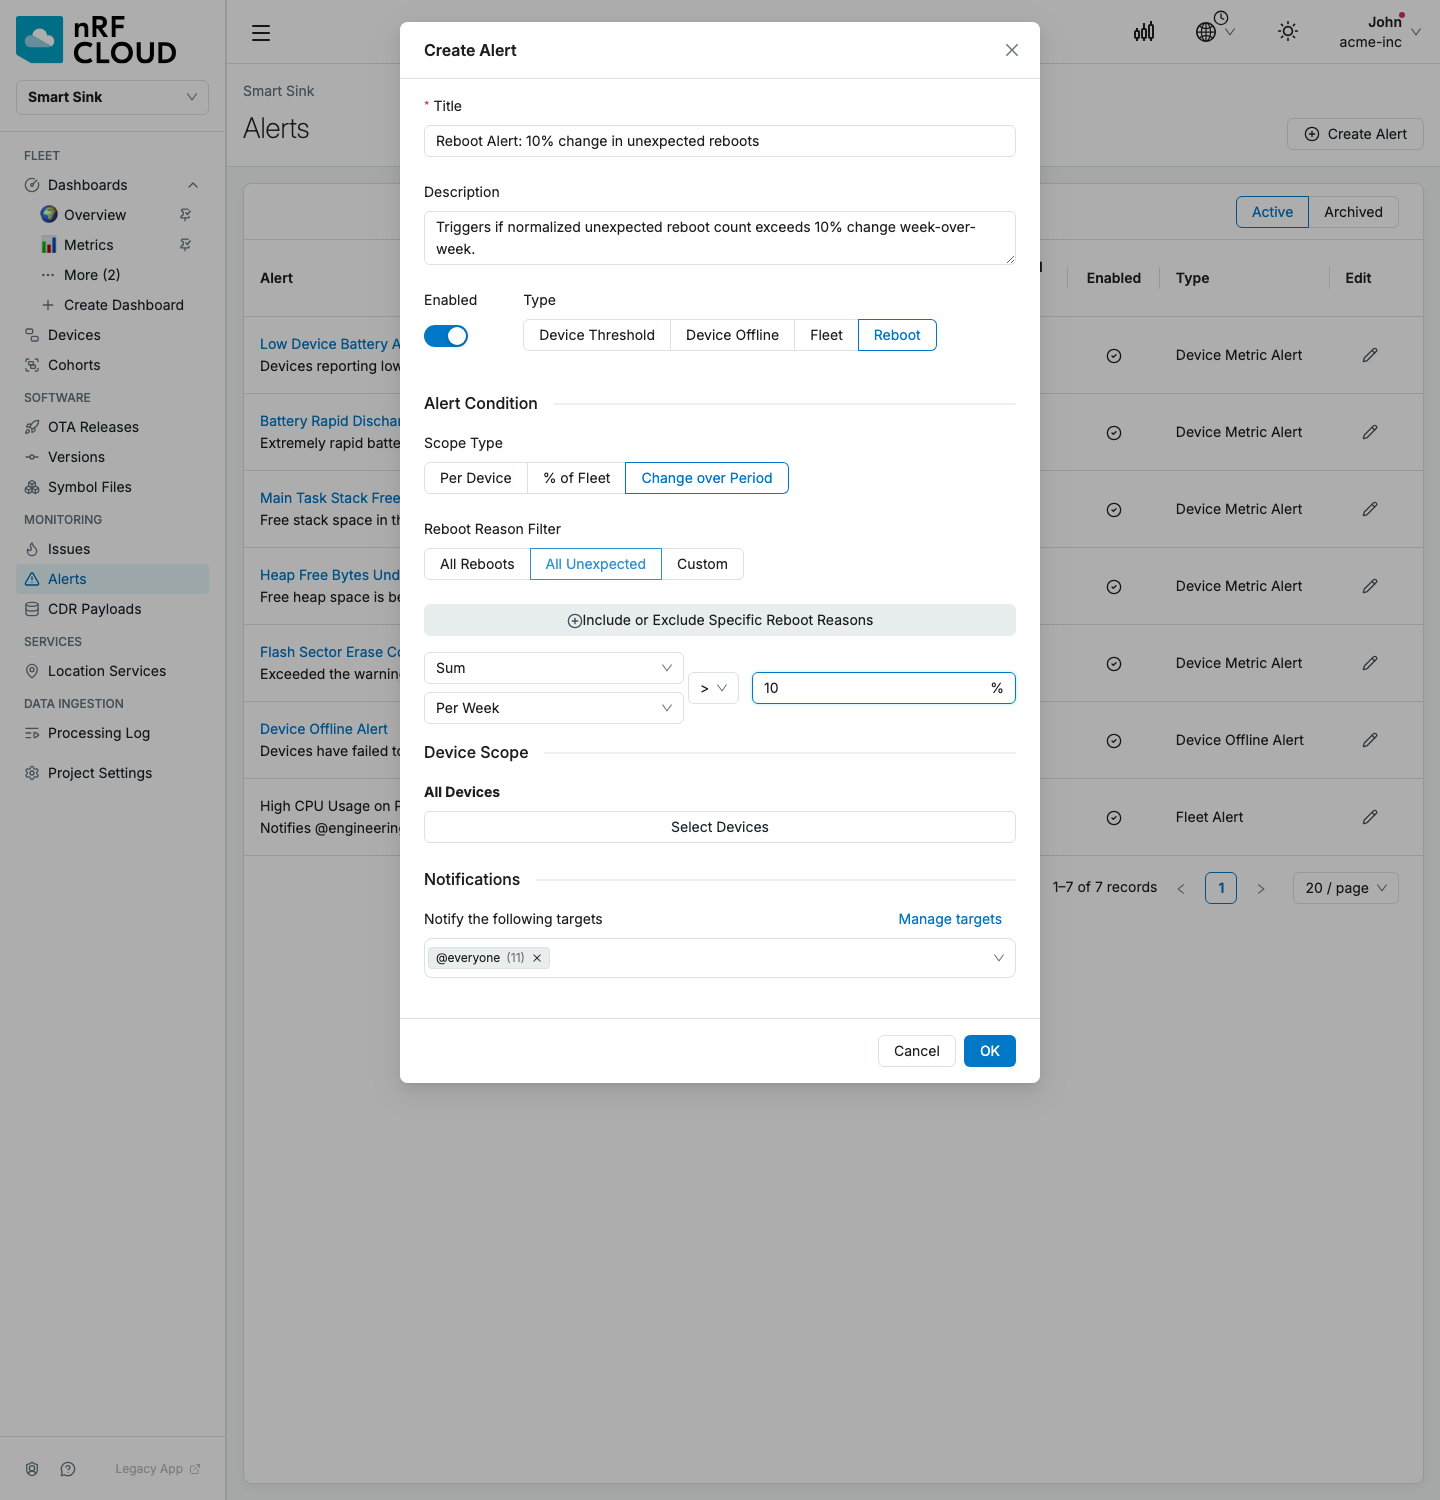Open Symbol Files in the sidebar

pos(112,487)
